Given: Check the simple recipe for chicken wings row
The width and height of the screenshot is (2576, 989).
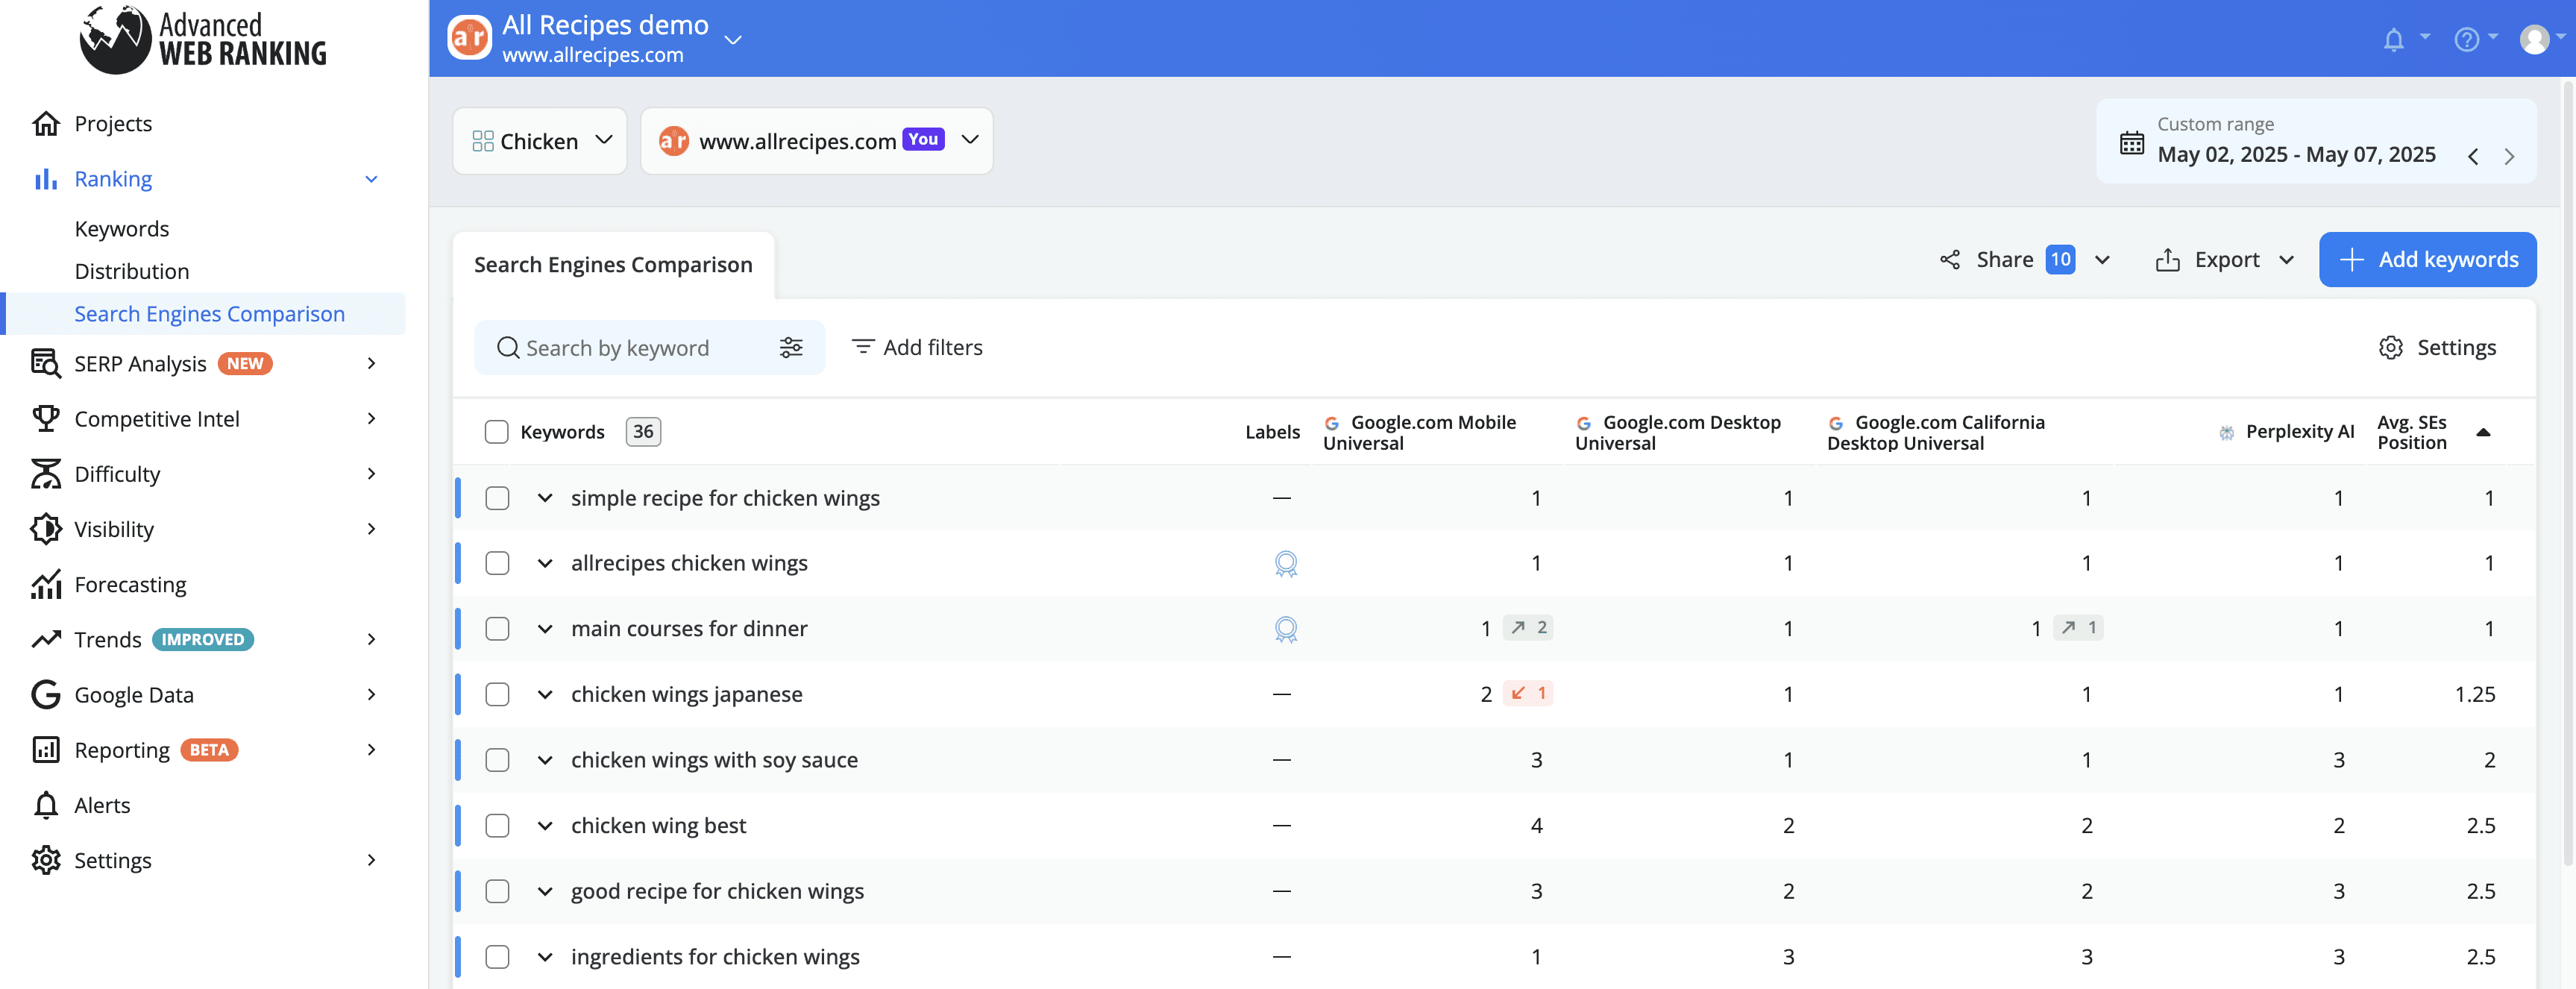Looking at the screenshot, I should [x=497, y=498].
